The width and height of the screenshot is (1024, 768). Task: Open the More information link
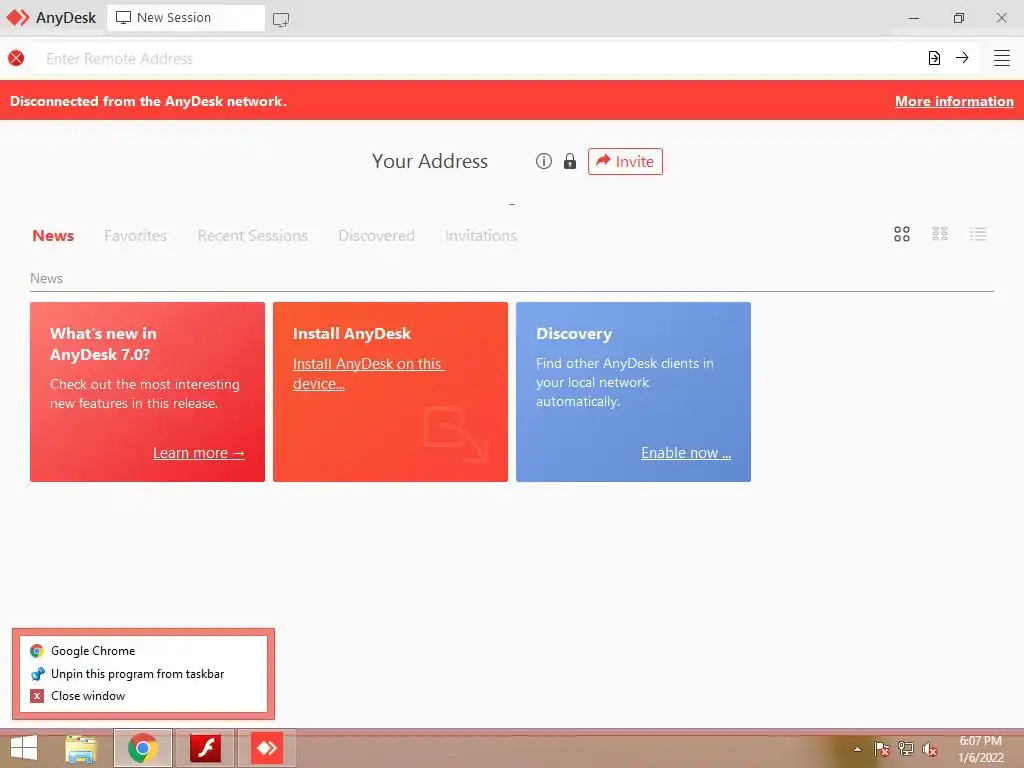(954, 101)
